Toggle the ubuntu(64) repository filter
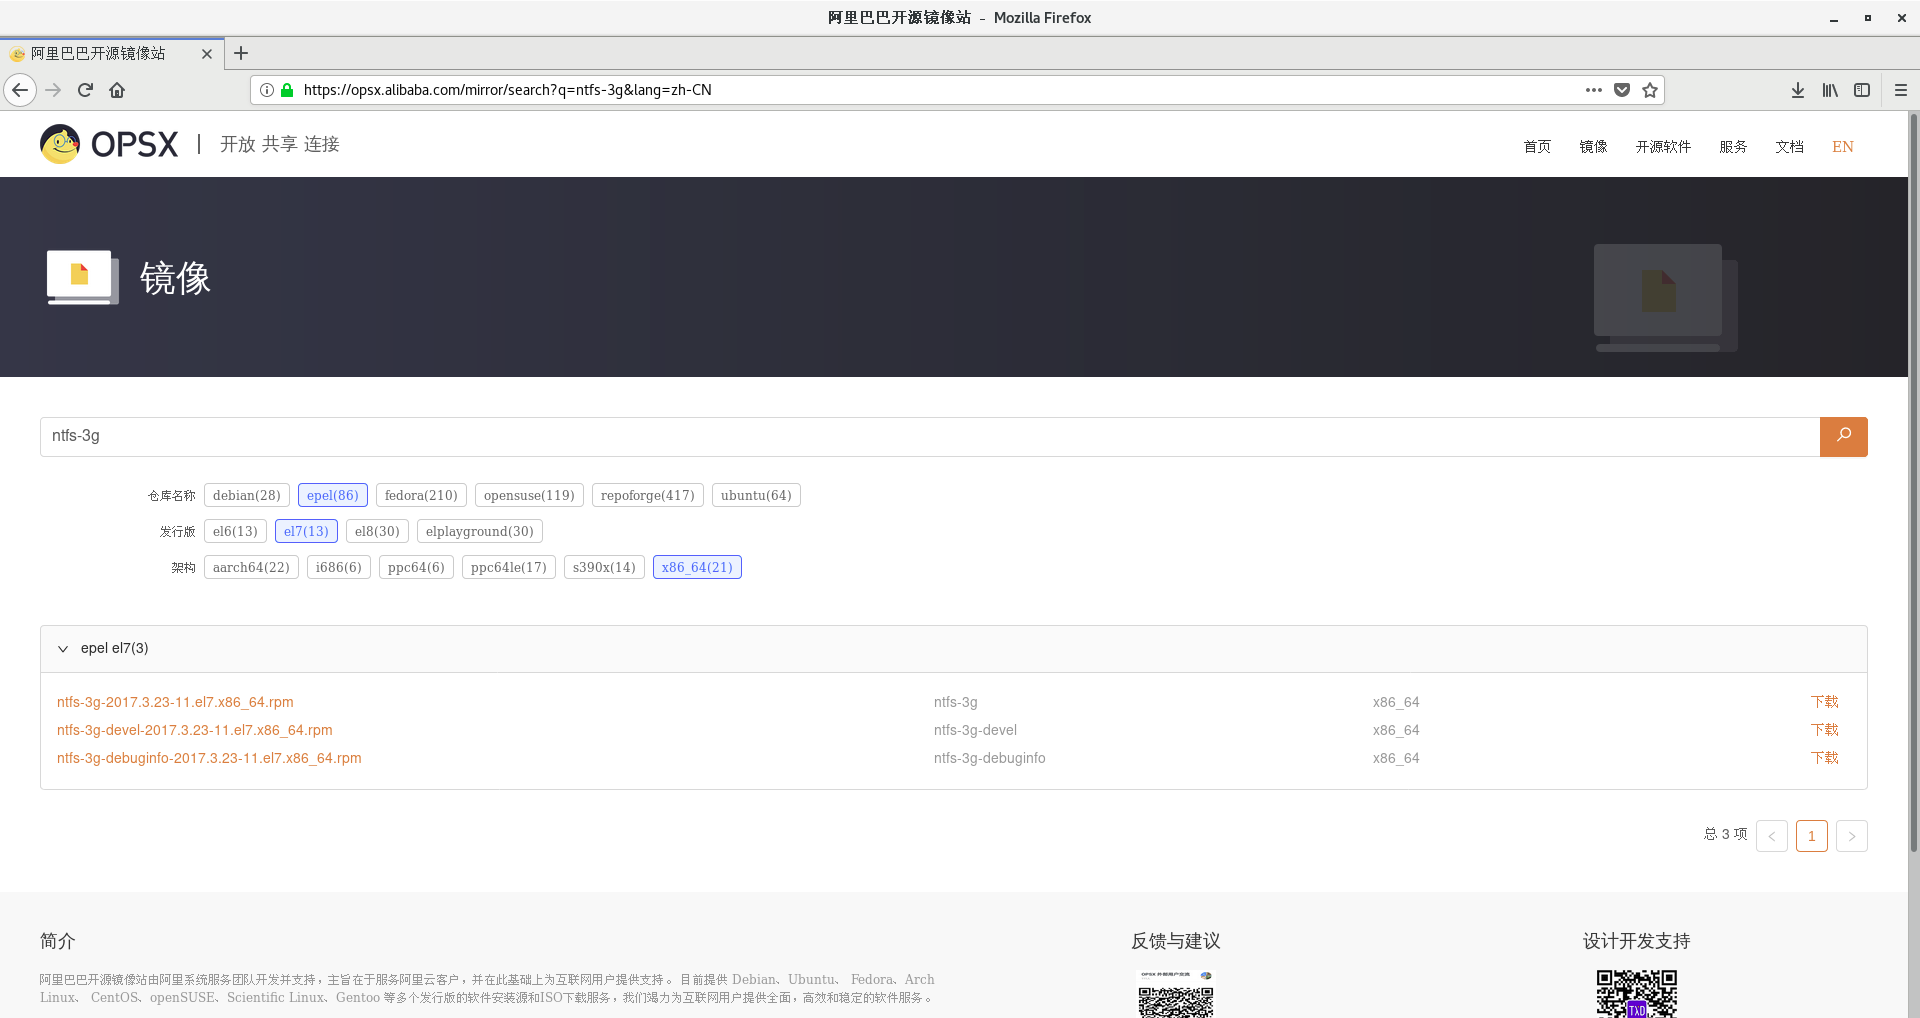The width and height of the screenshot is (1920, 1018). point(756,495)
